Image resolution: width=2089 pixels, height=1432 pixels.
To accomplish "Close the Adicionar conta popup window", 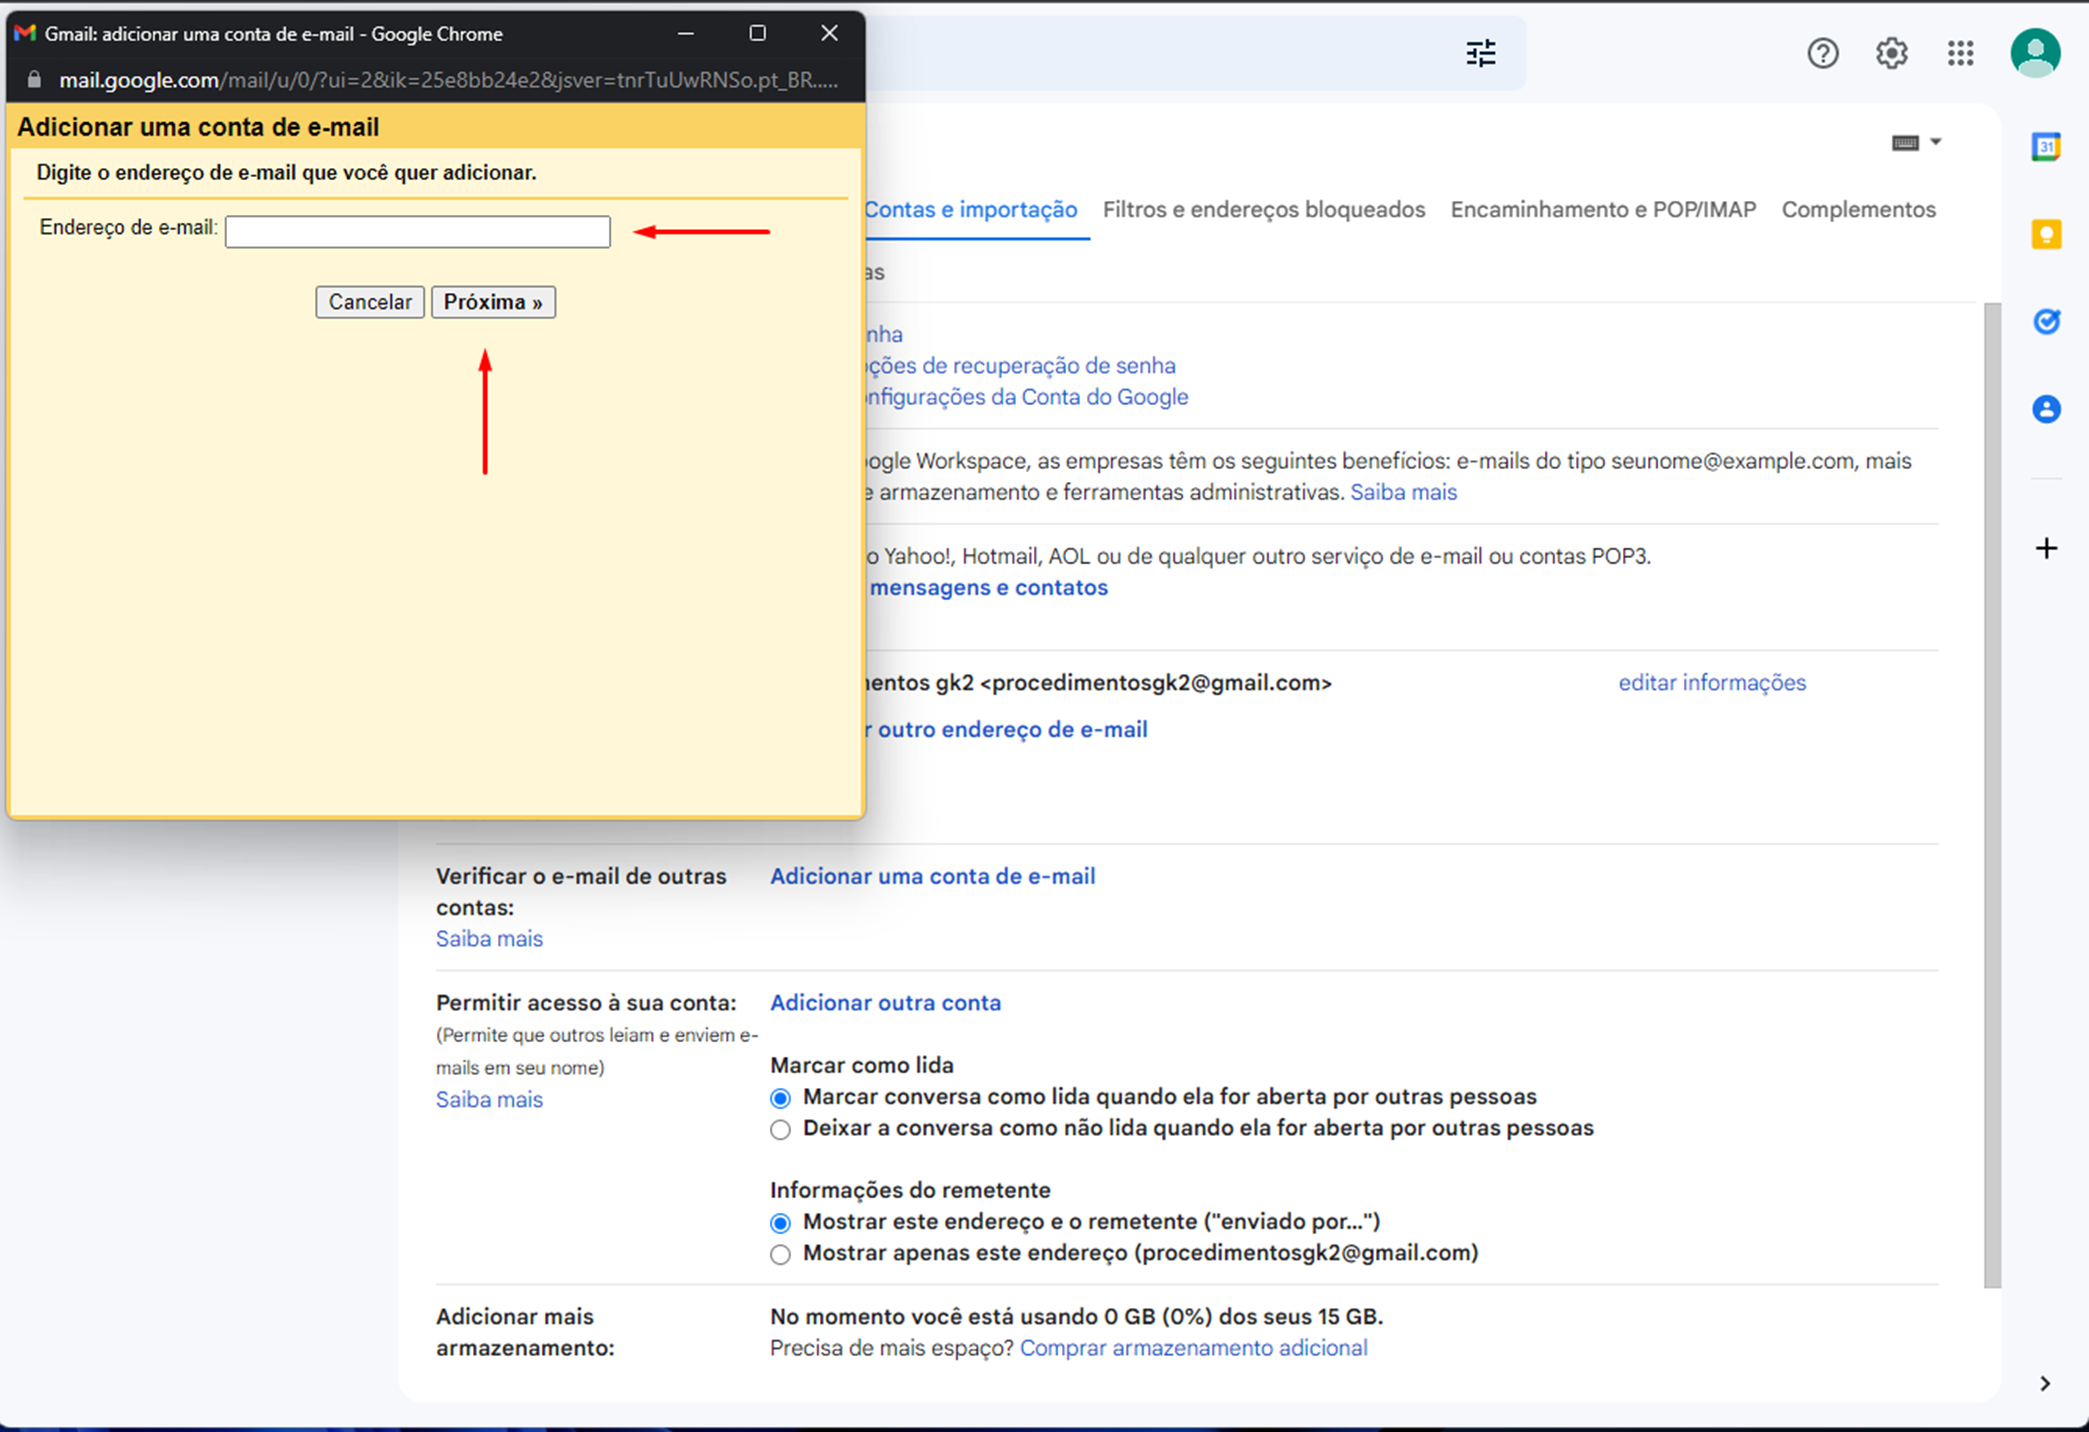I will point(829,33).
